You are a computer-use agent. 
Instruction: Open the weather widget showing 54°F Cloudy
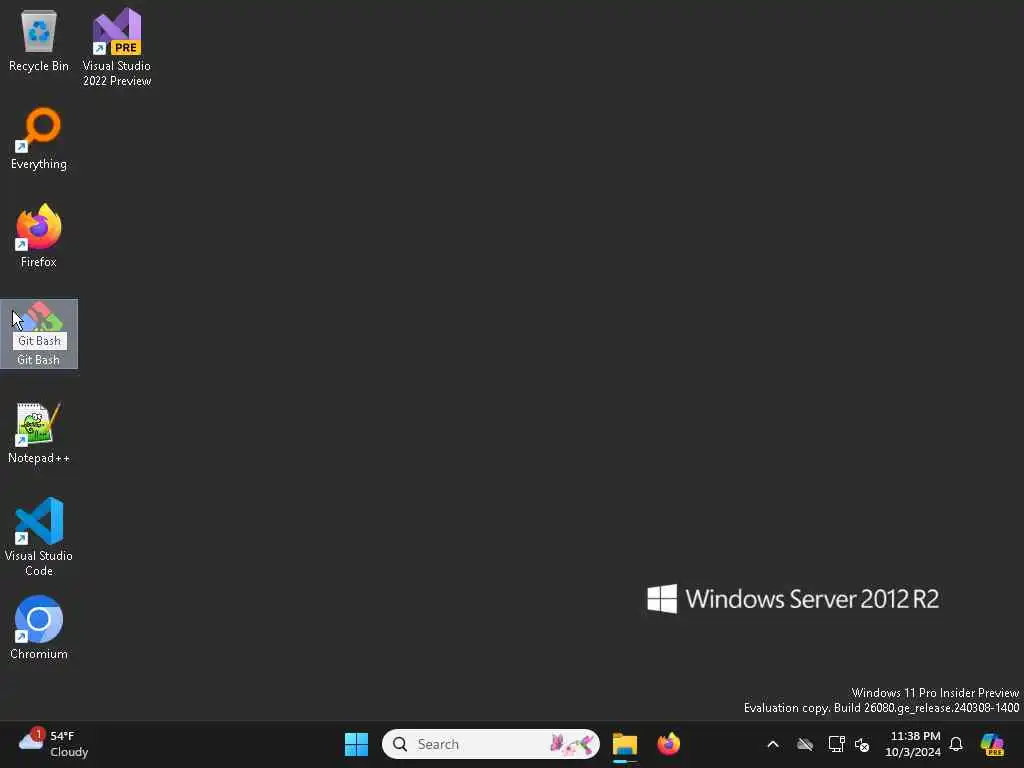[54, 744]
